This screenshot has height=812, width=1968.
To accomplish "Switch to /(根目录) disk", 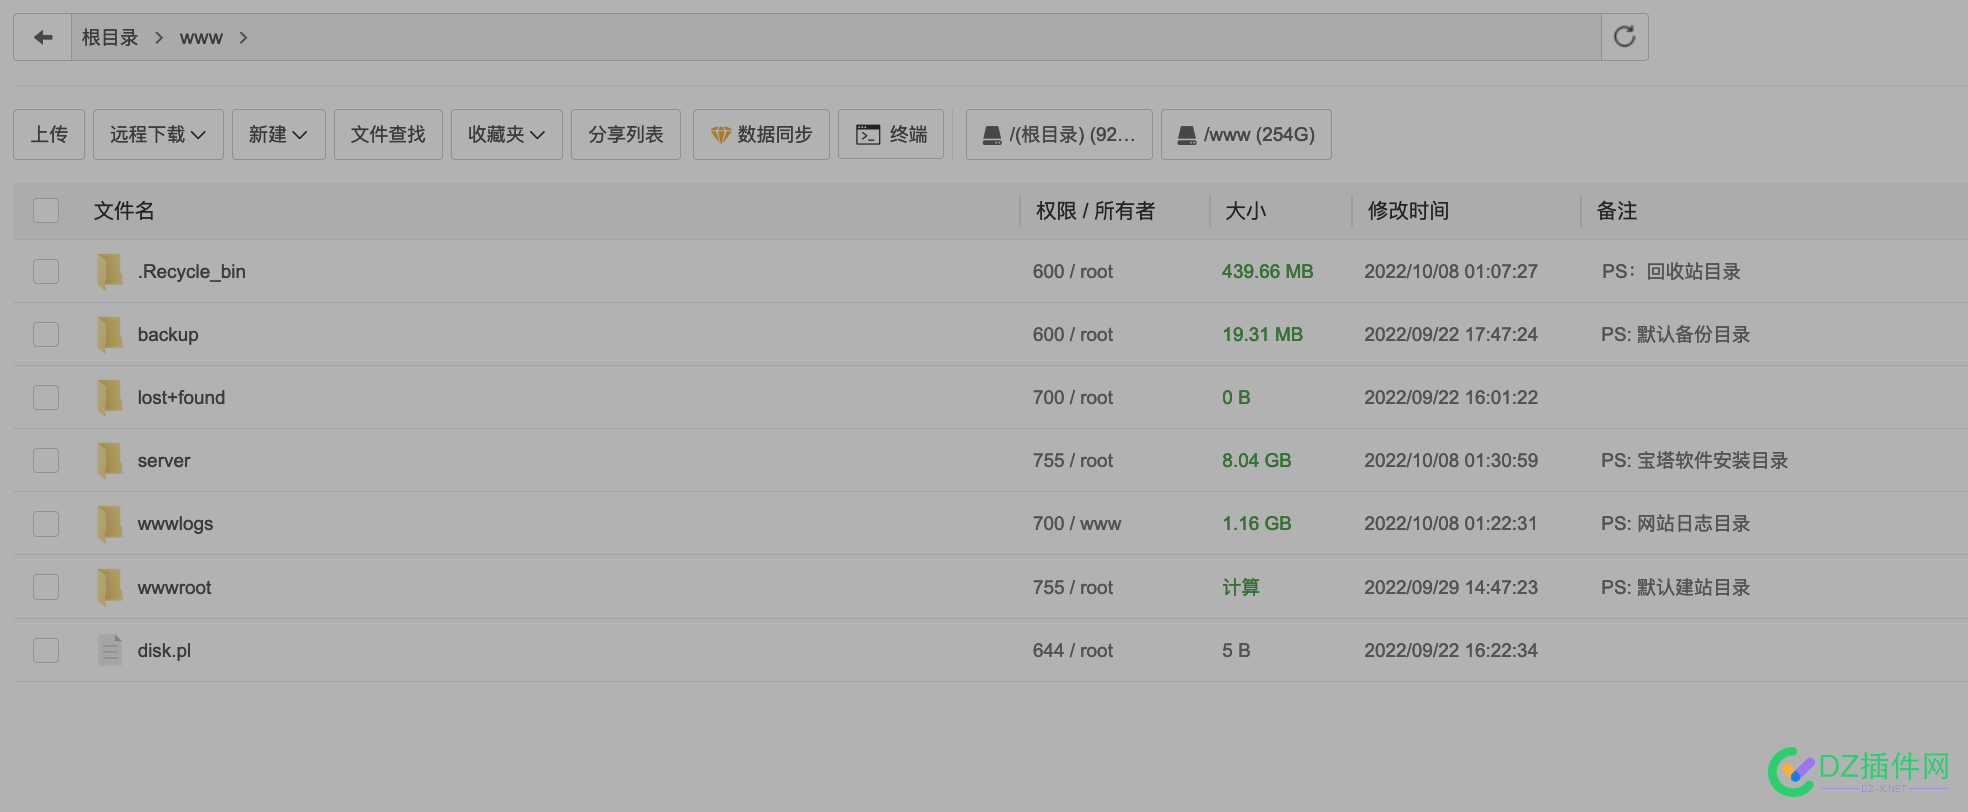I will [1059, 134].
